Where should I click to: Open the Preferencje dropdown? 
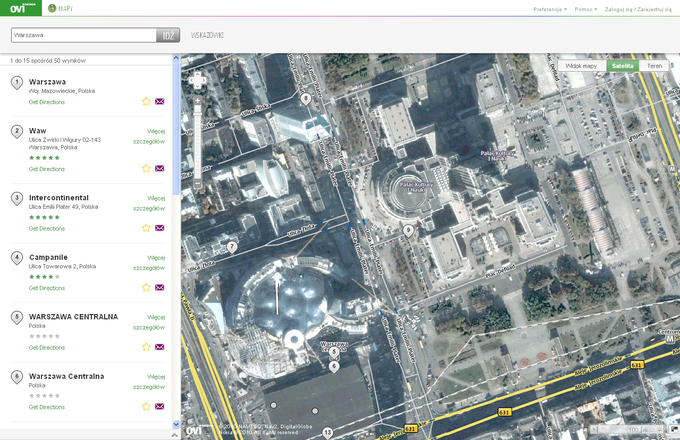549,9
